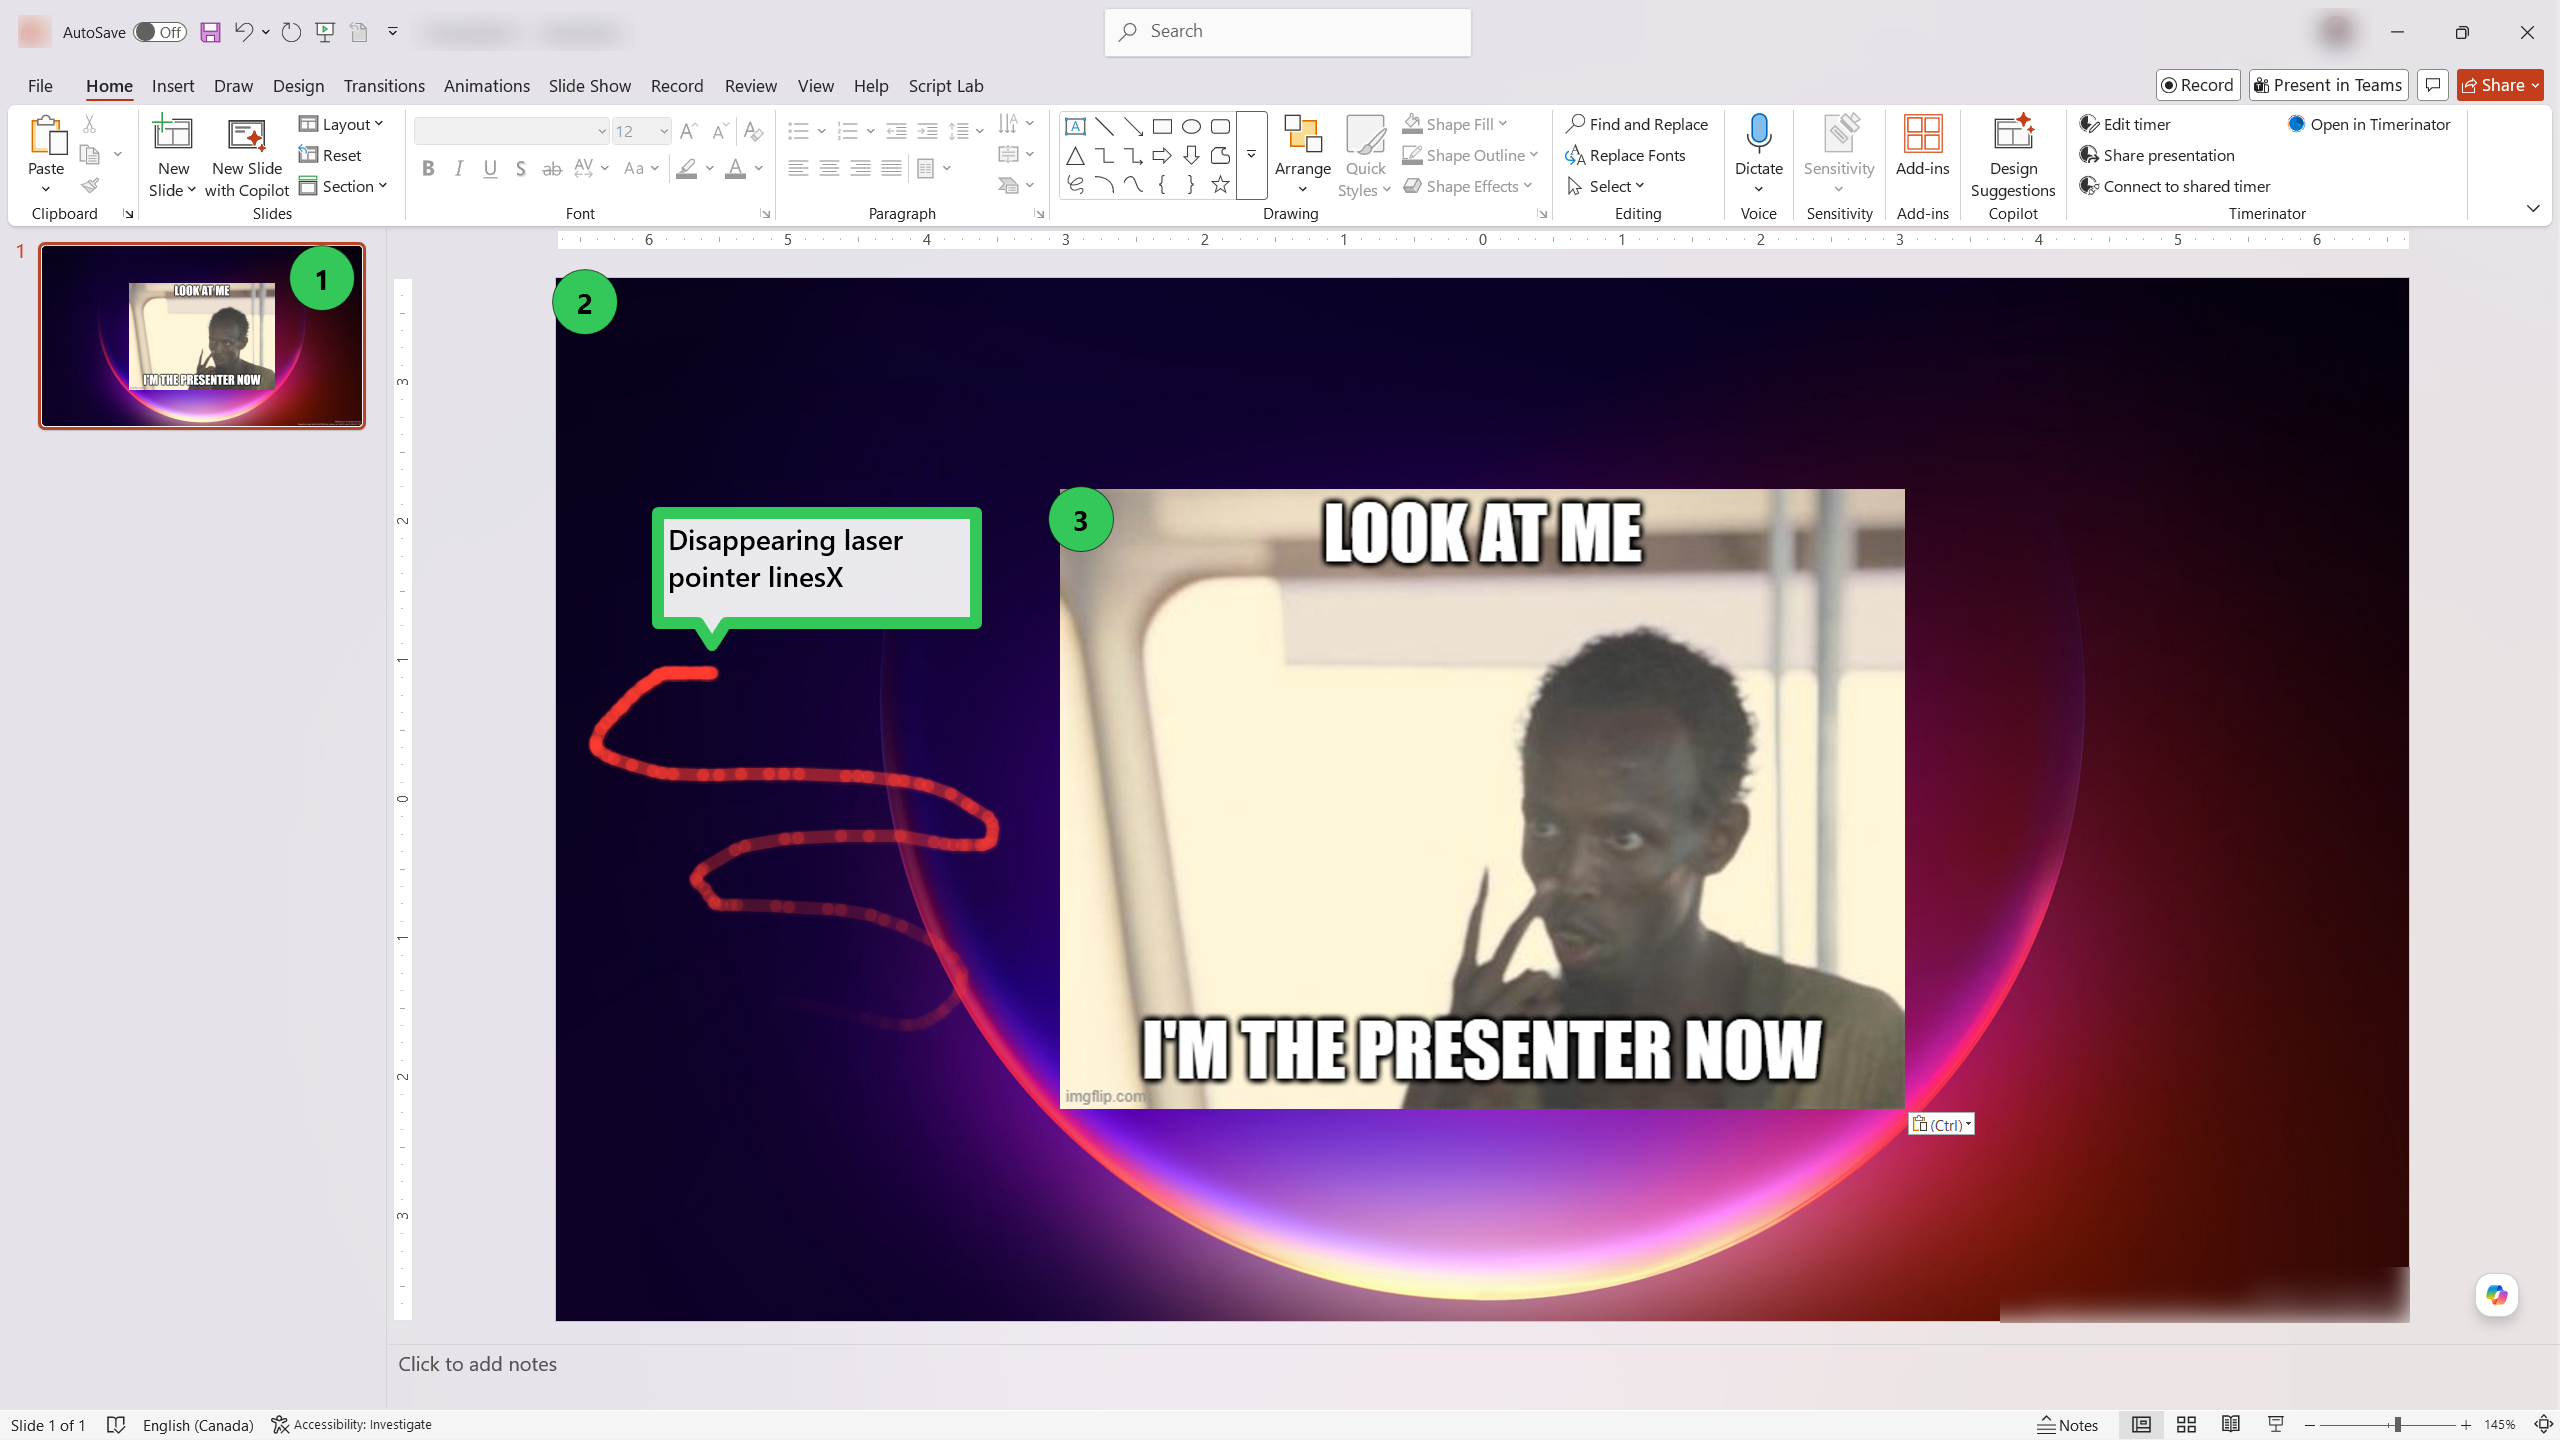Image resolution: width=2560 pixels, height=1440 pixels.
Task: Underline the selected text
Action: pos(490,168)
